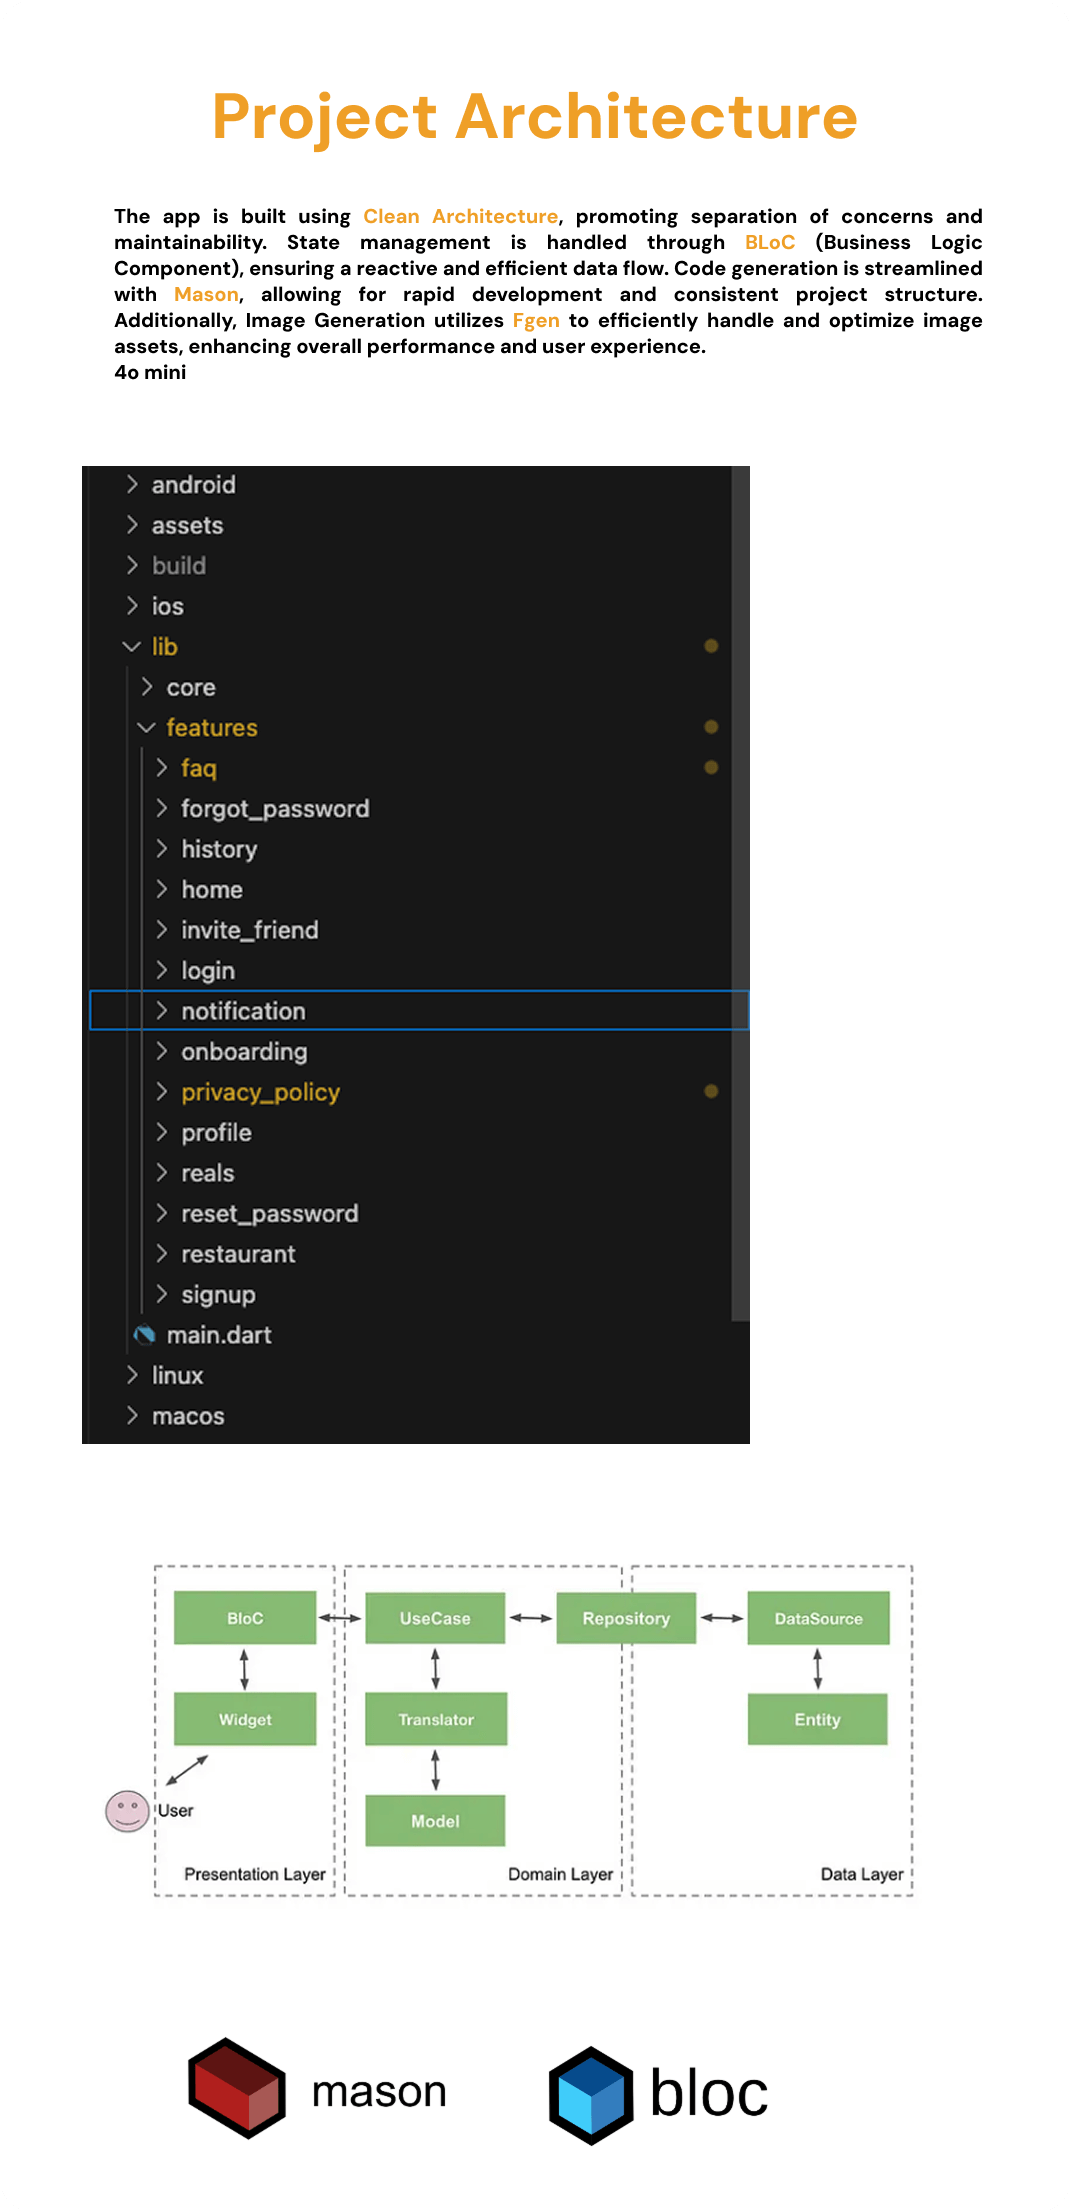Click the modified dot beside privacy_policy
The height and width of the screenshot is (2212, 1071).
(x=711, y=1091)
